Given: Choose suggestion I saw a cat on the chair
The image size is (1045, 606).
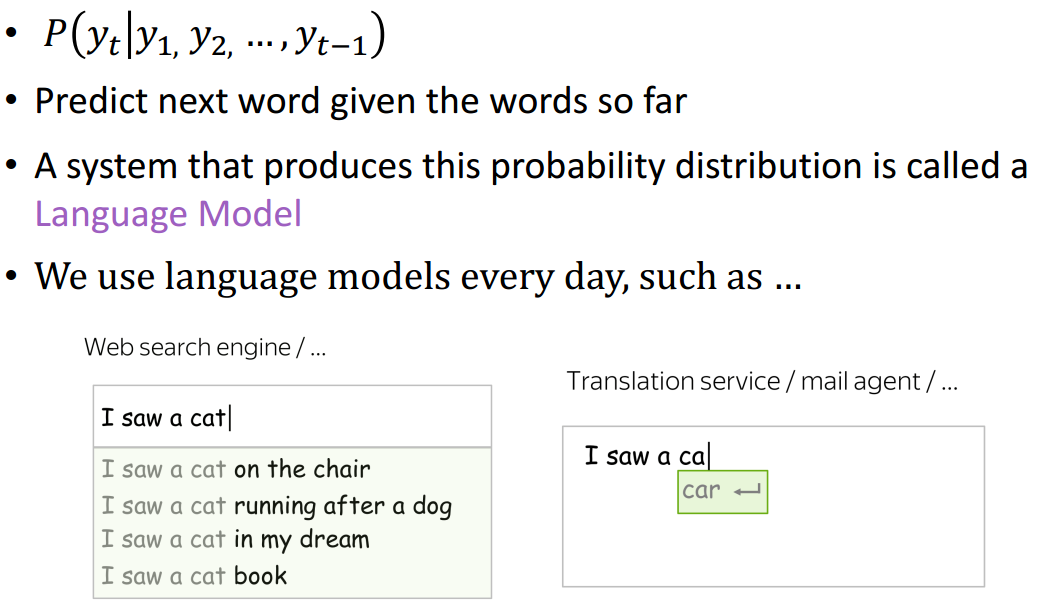Looking at the screenshot, I should coord(236,469).
